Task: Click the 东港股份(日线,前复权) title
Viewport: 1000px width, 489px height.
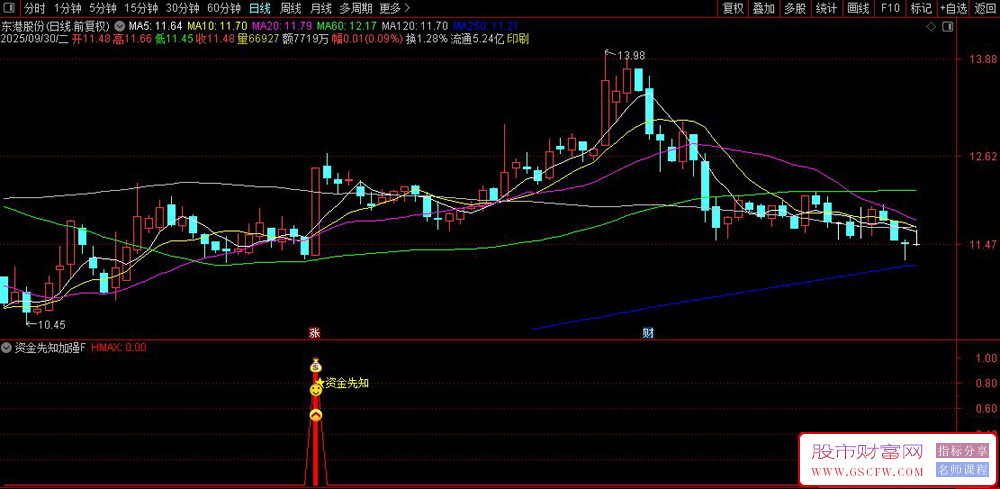Action: 56,27
